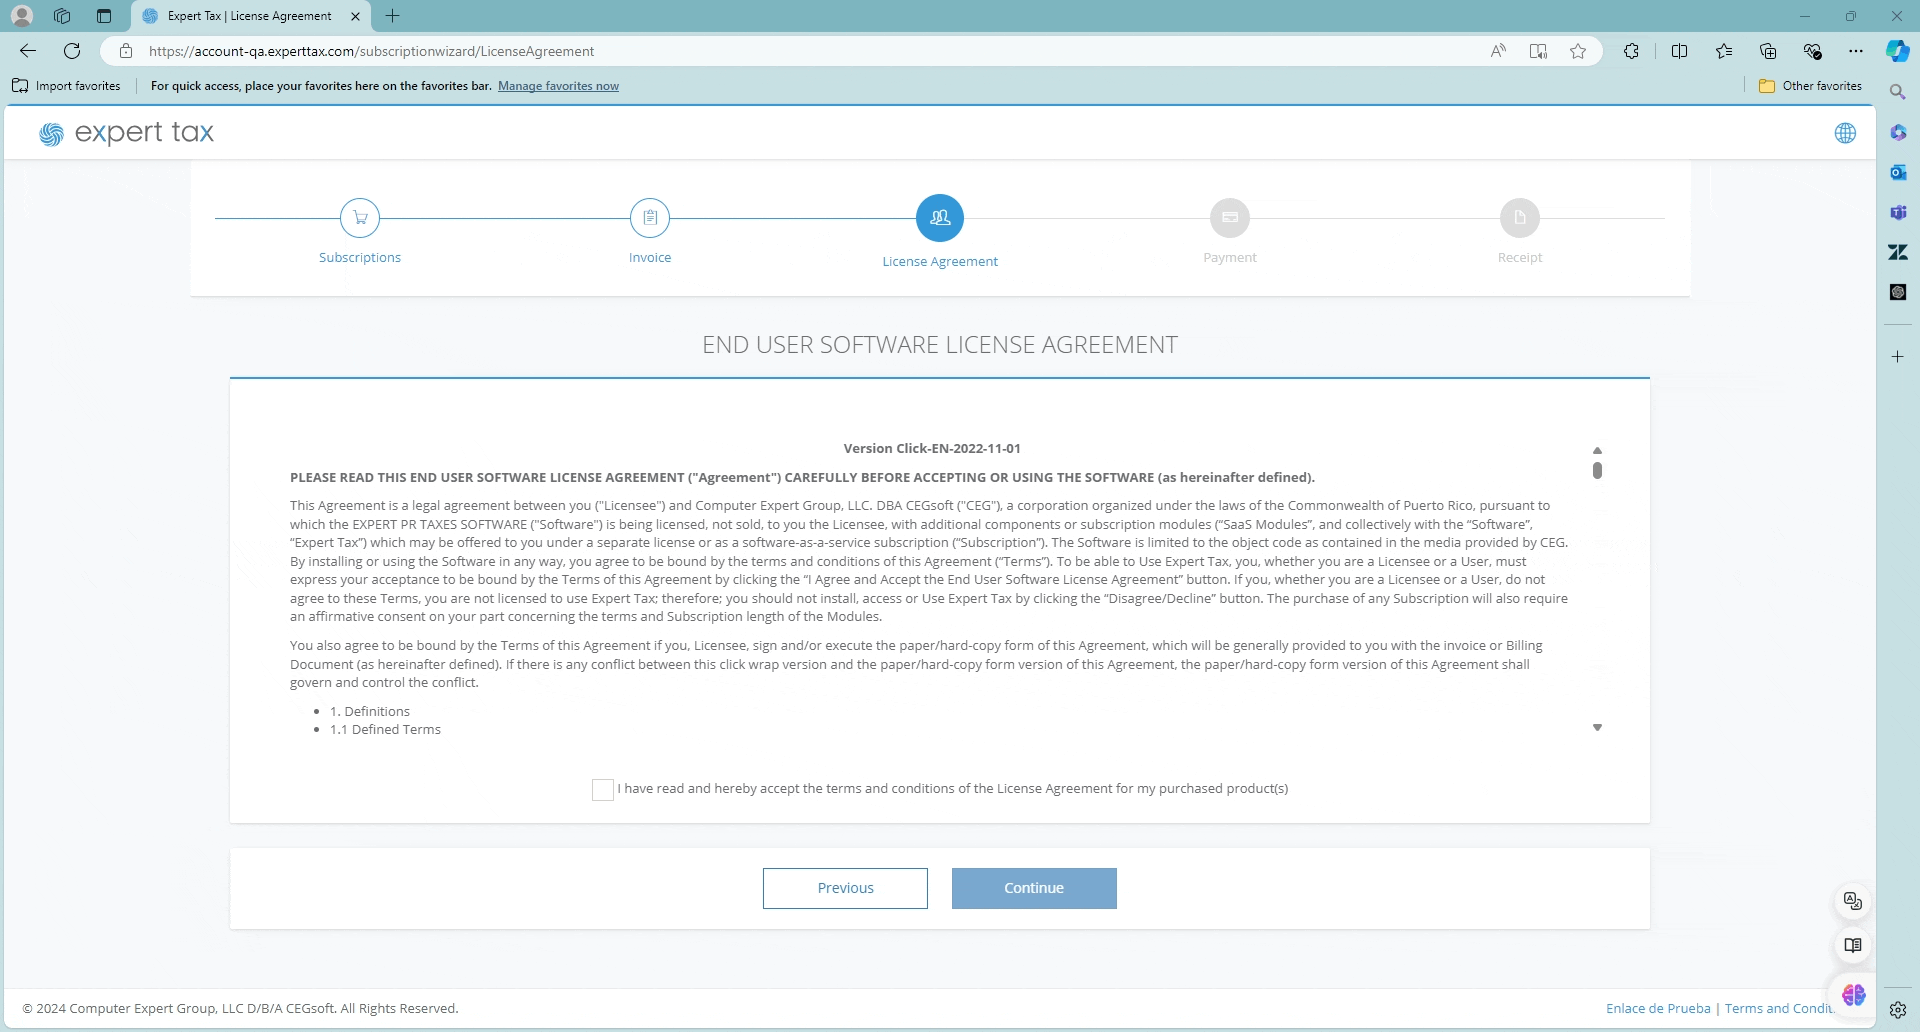The height and width of the screenshot is (1032, 1920).
Task: Click the Receipt step document icon
Action: (x=1520, y=218)
